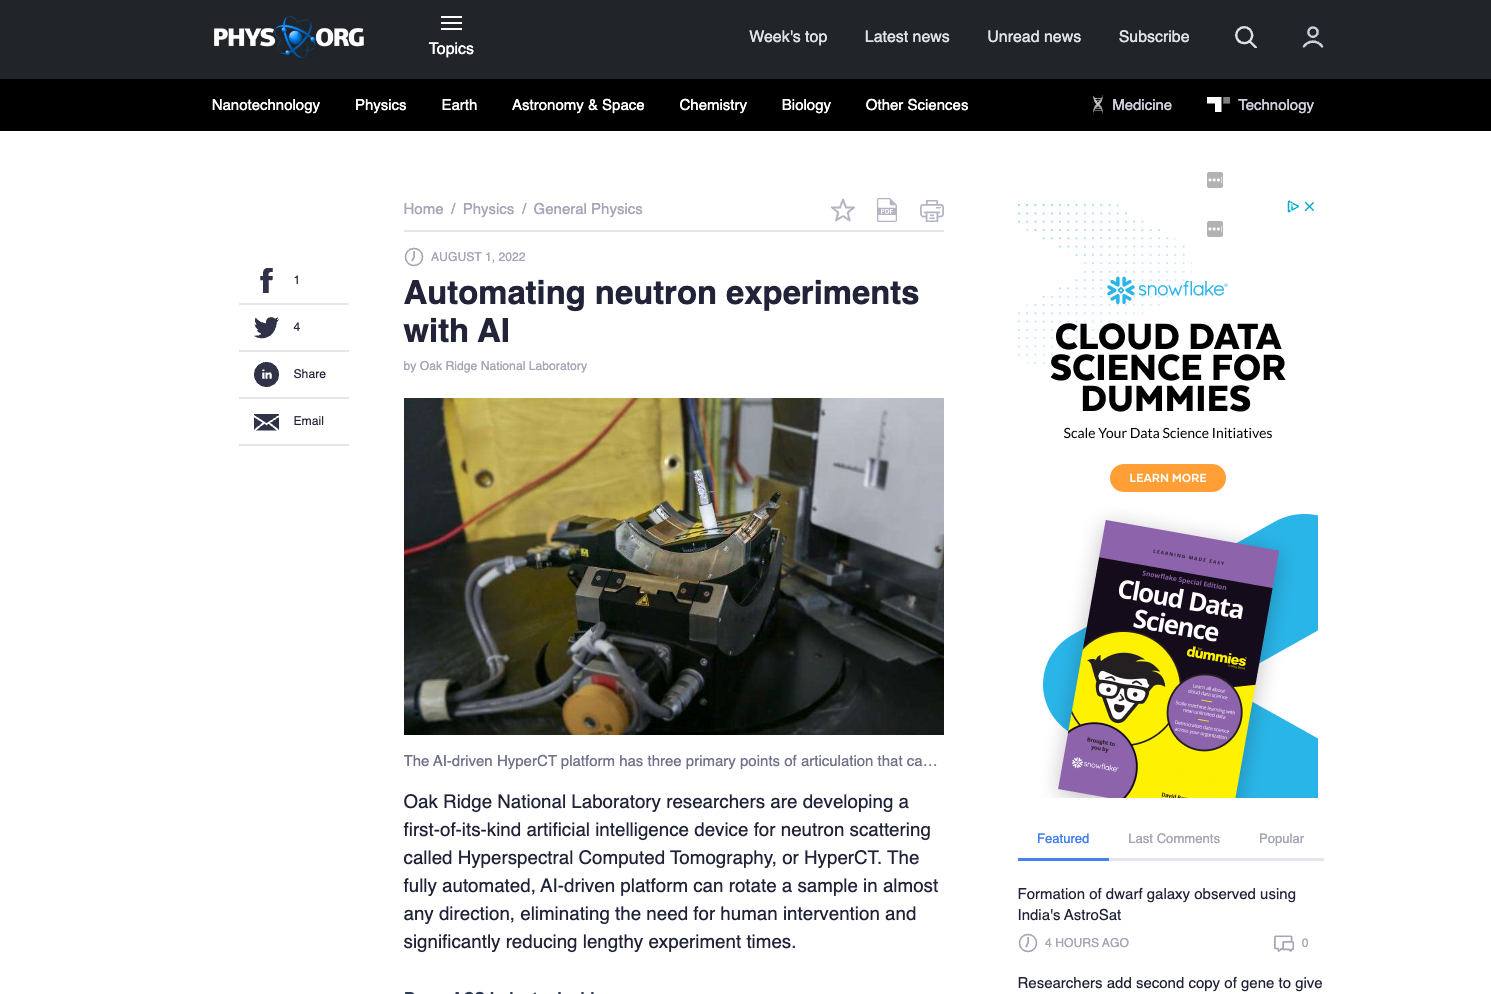Go to Week's top articles

[788, 37]
